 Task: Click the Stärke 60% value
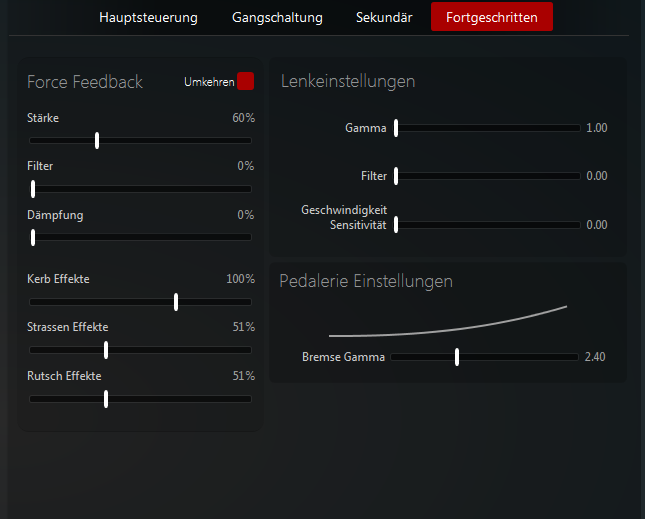point(243,118)
